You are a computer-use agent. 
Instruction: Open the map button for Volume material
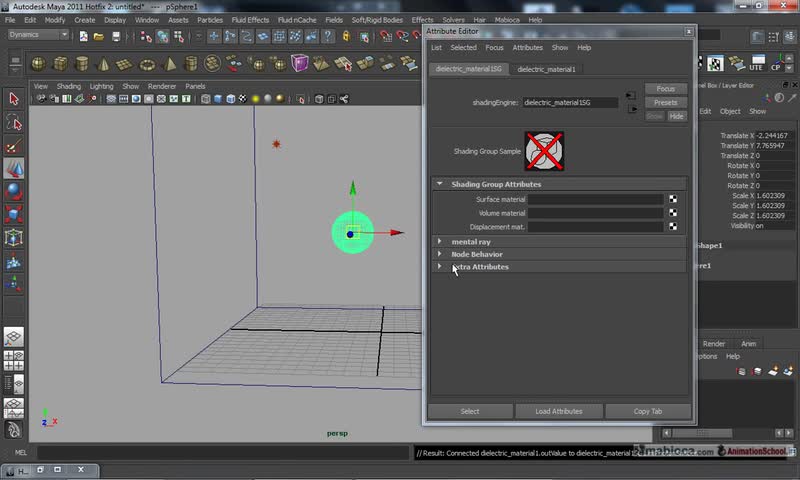[x=673, y=213]
